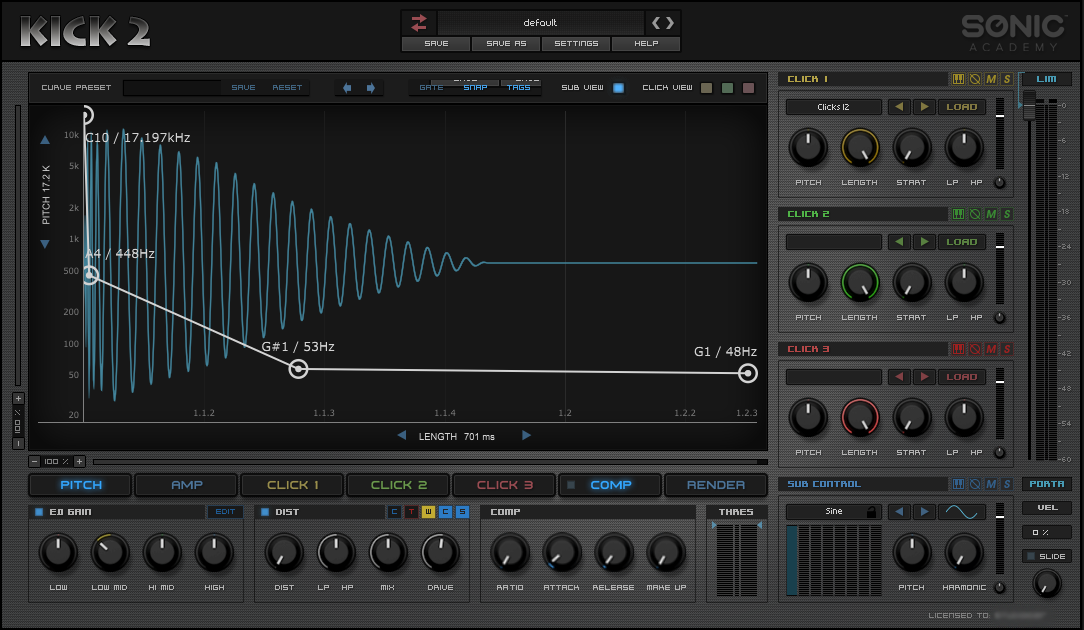The image size is (1084, 630).
Task: Click the red preset swap arrows icon
Action: [419, 23]
